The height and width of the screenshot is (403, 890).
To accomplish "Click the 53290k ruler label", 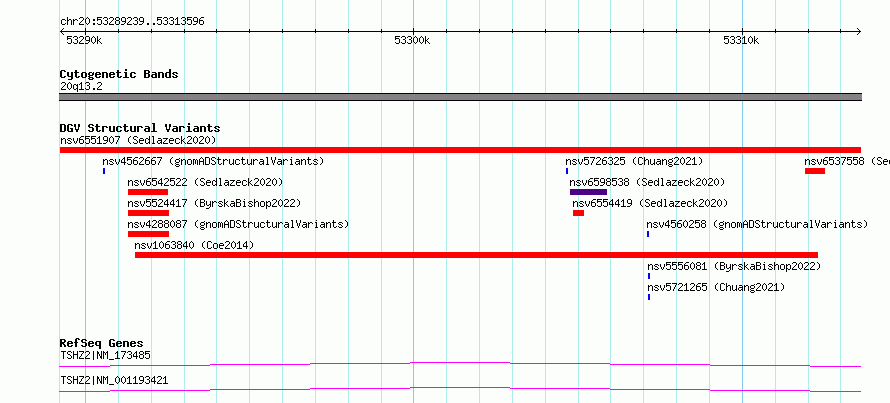I will click(x=84, y=41).
